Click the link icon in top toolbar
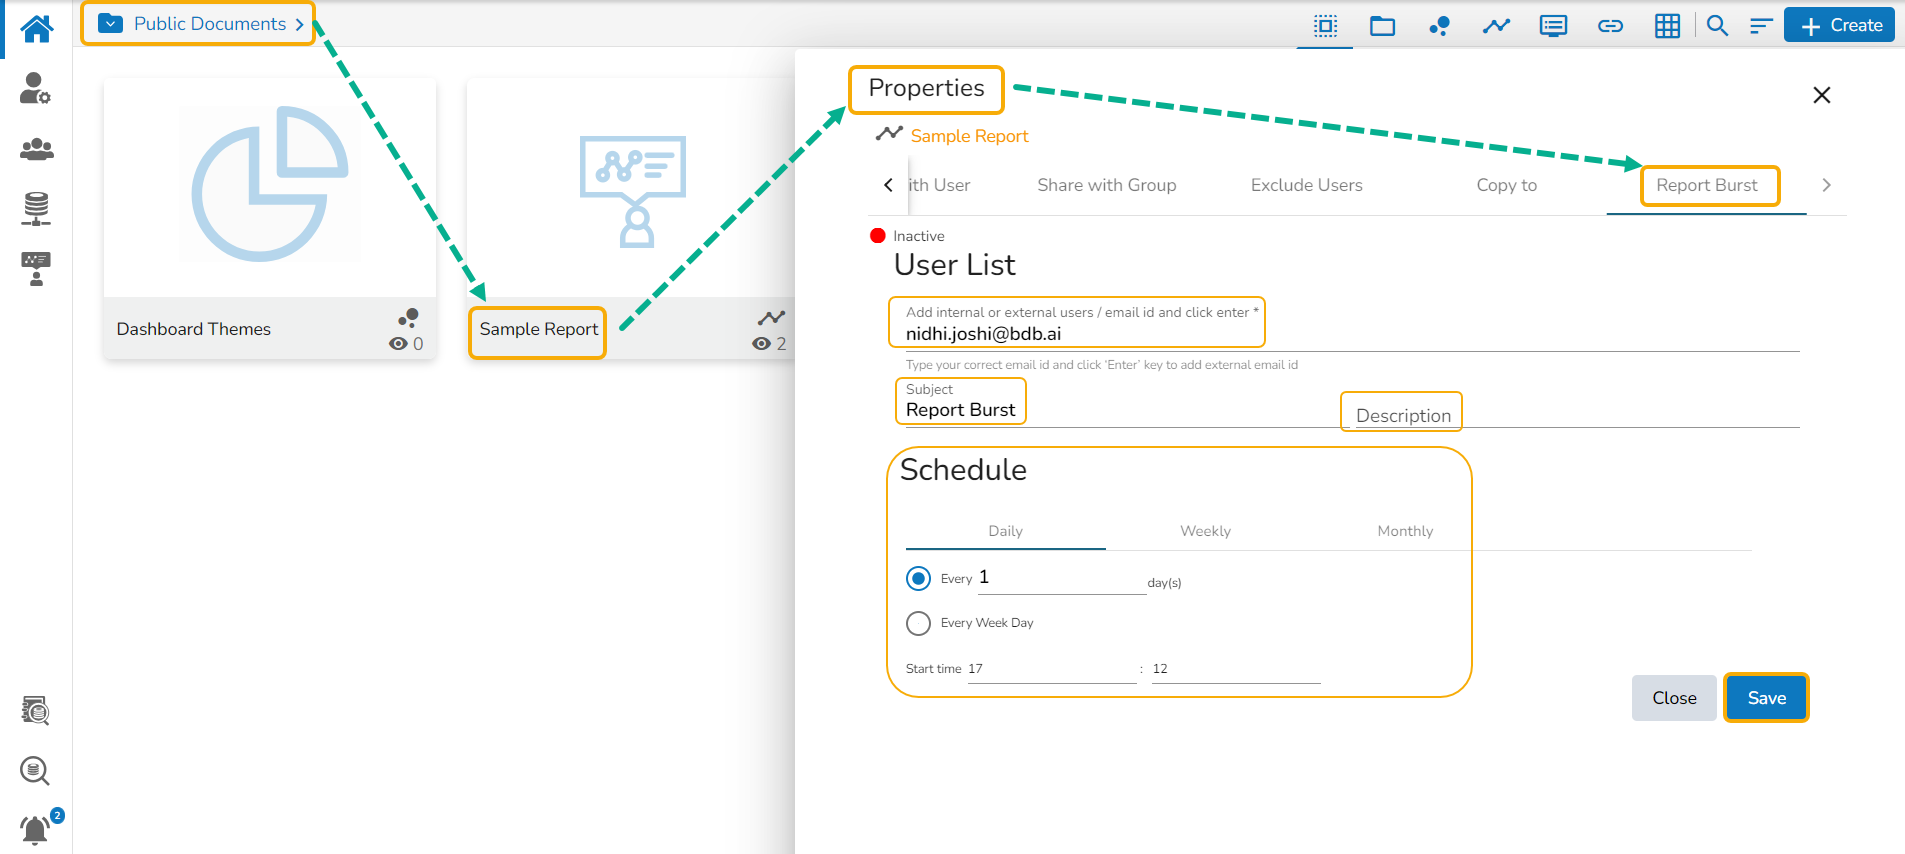Viewport: 1905px width, 854px height. (1610, 26)
